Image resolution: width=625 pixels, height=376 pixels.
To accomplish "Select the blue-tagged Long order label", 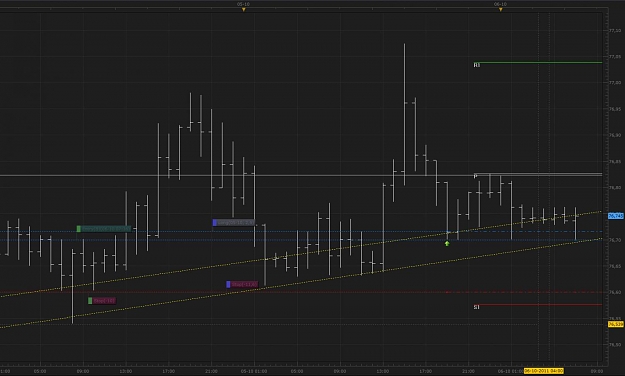I will pos(234,222).
